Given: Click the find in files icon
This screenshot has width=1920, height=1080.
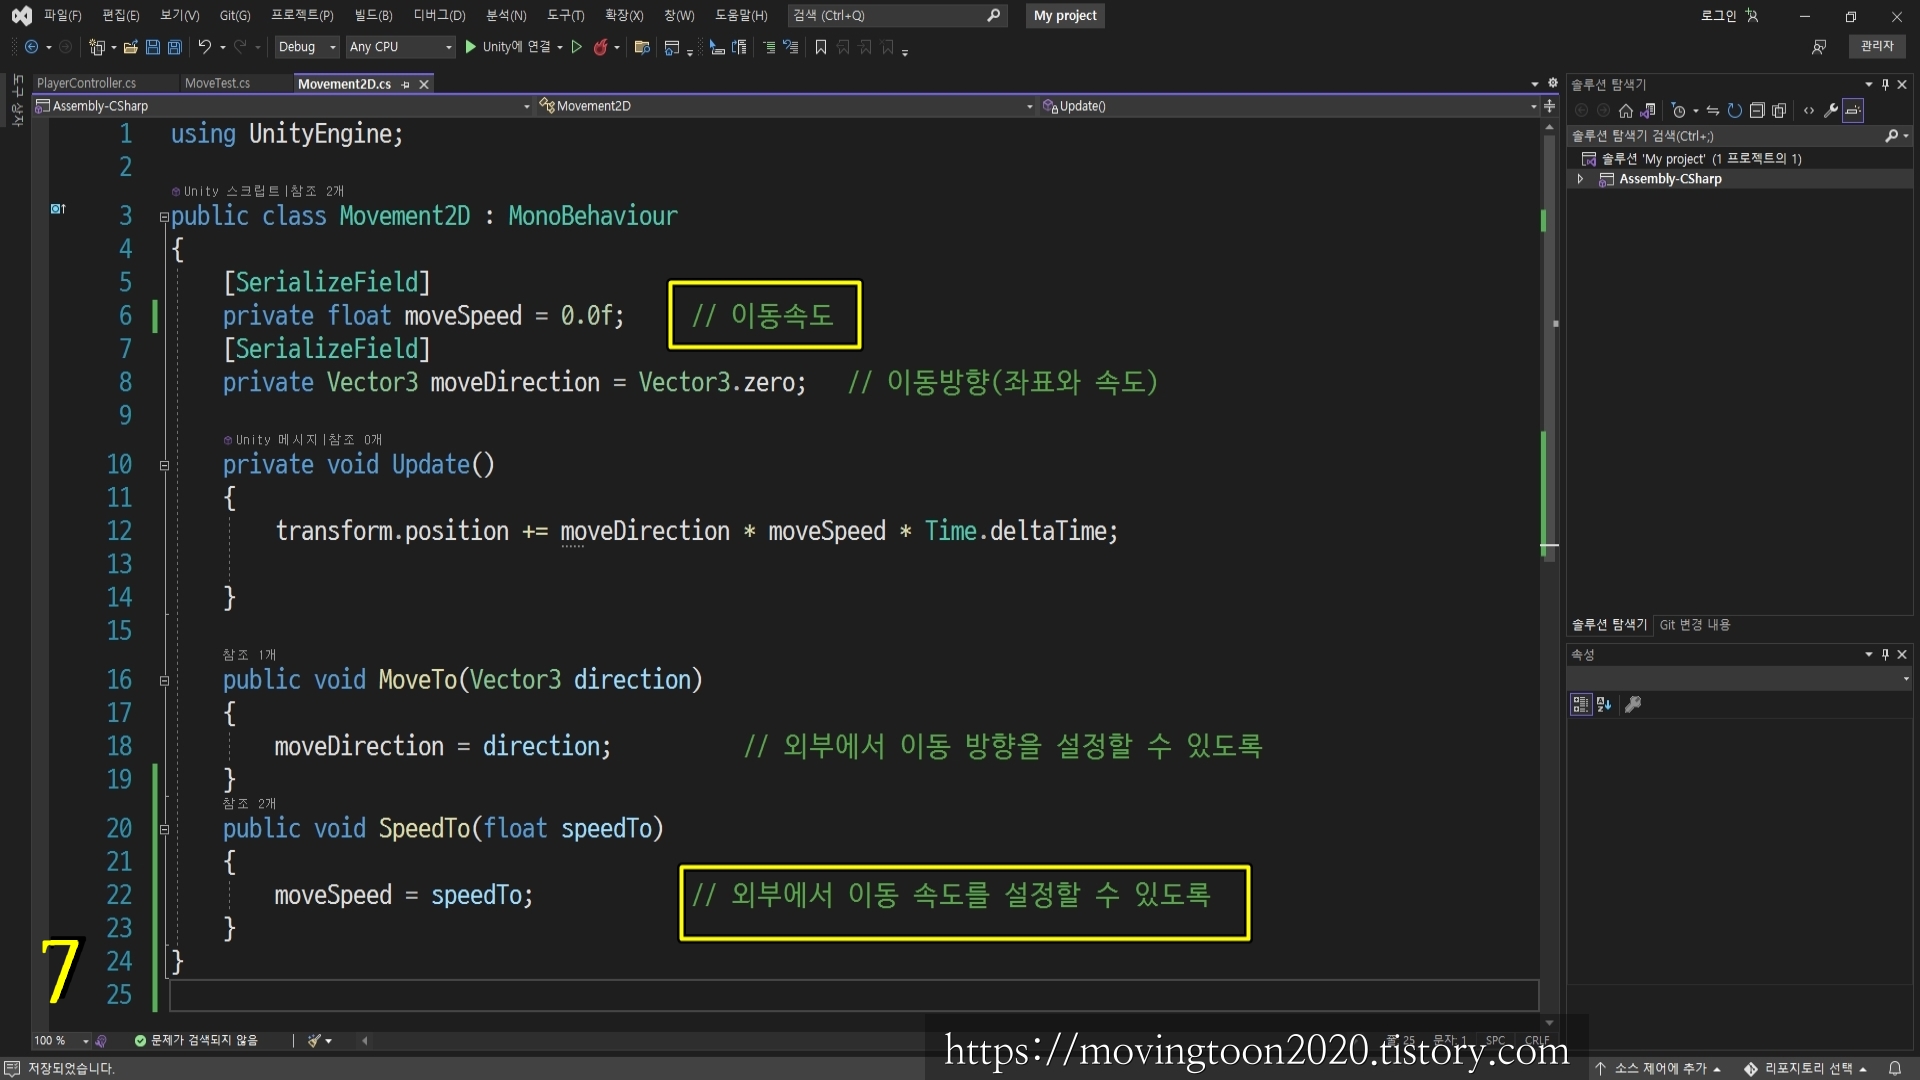Looking at the screenshot, I should (642, 47).
